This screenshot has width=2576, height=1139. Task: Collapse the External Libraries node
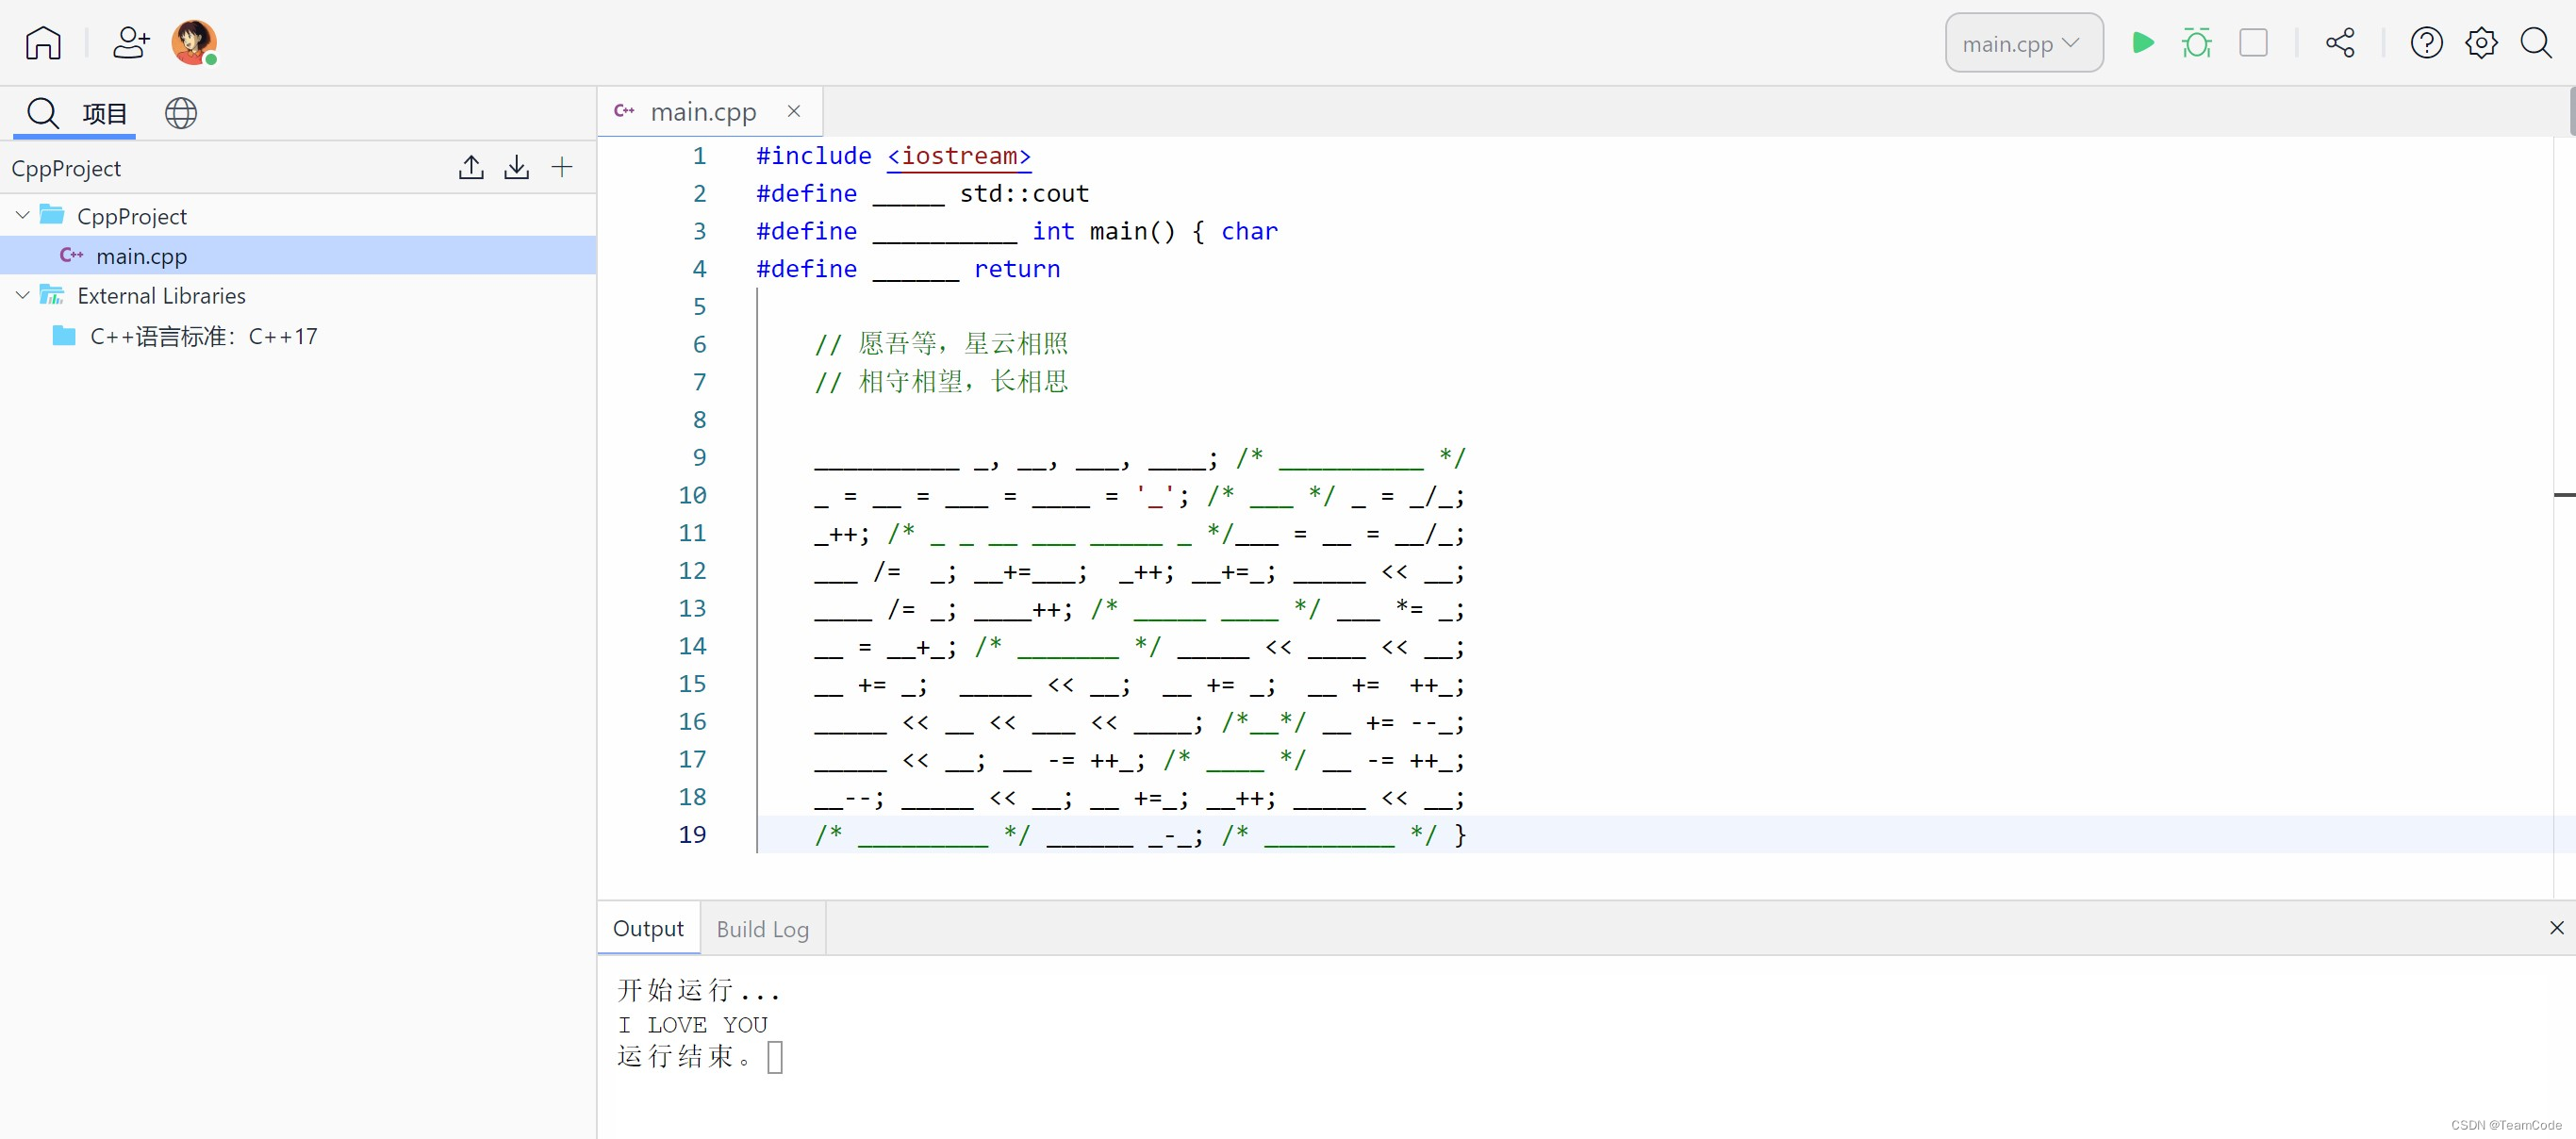pos(22,296)
